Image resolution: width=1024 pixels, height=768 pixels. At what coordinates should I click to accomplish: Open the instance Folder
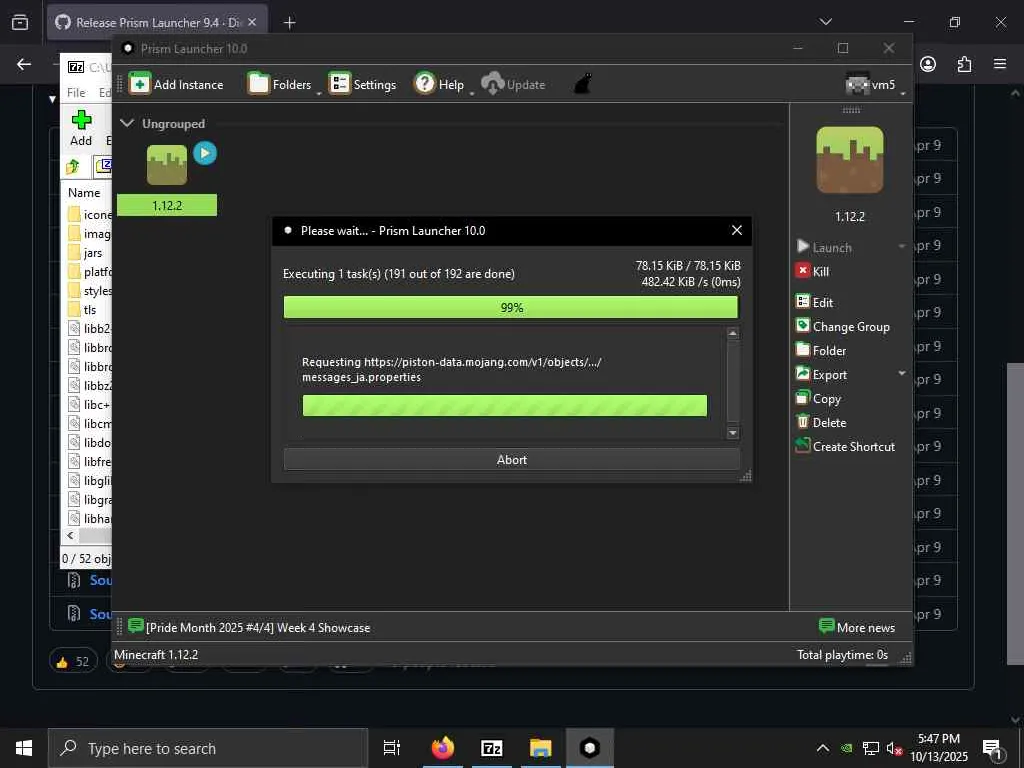tap(821, 350)
